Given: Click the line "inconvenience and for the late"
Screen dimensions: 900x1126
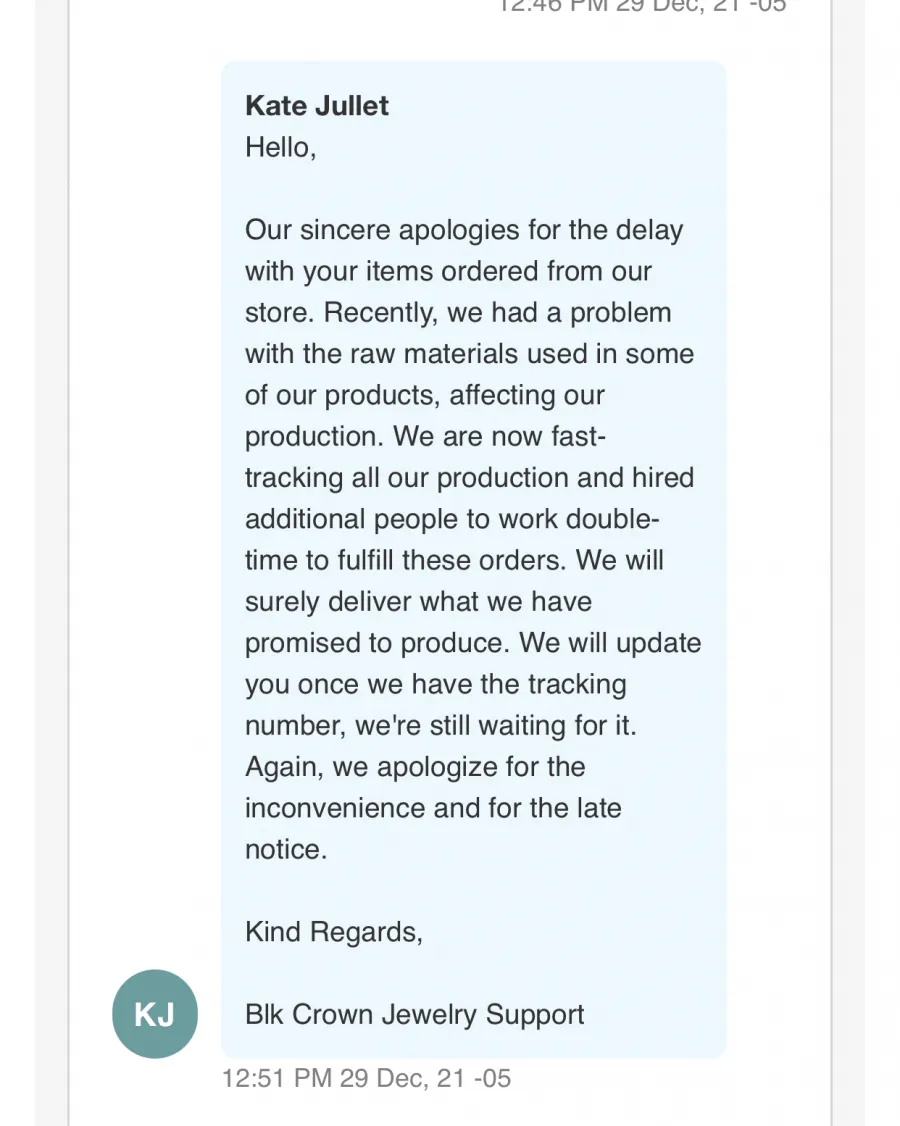Looking at the screenshot, I should point(433,809).
